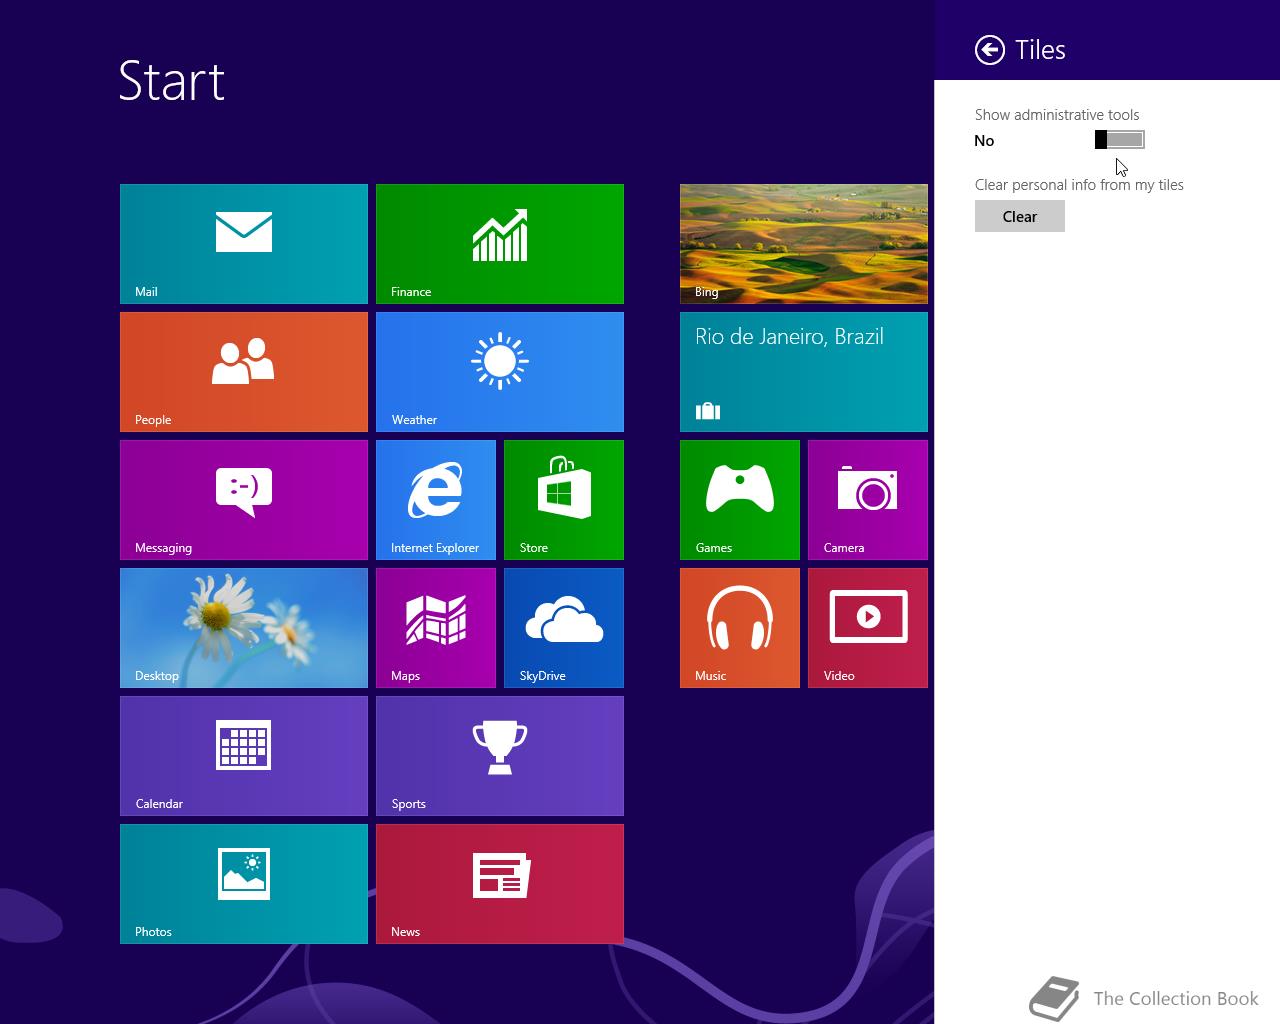Open Internet Explorer tile

(436, 500)
